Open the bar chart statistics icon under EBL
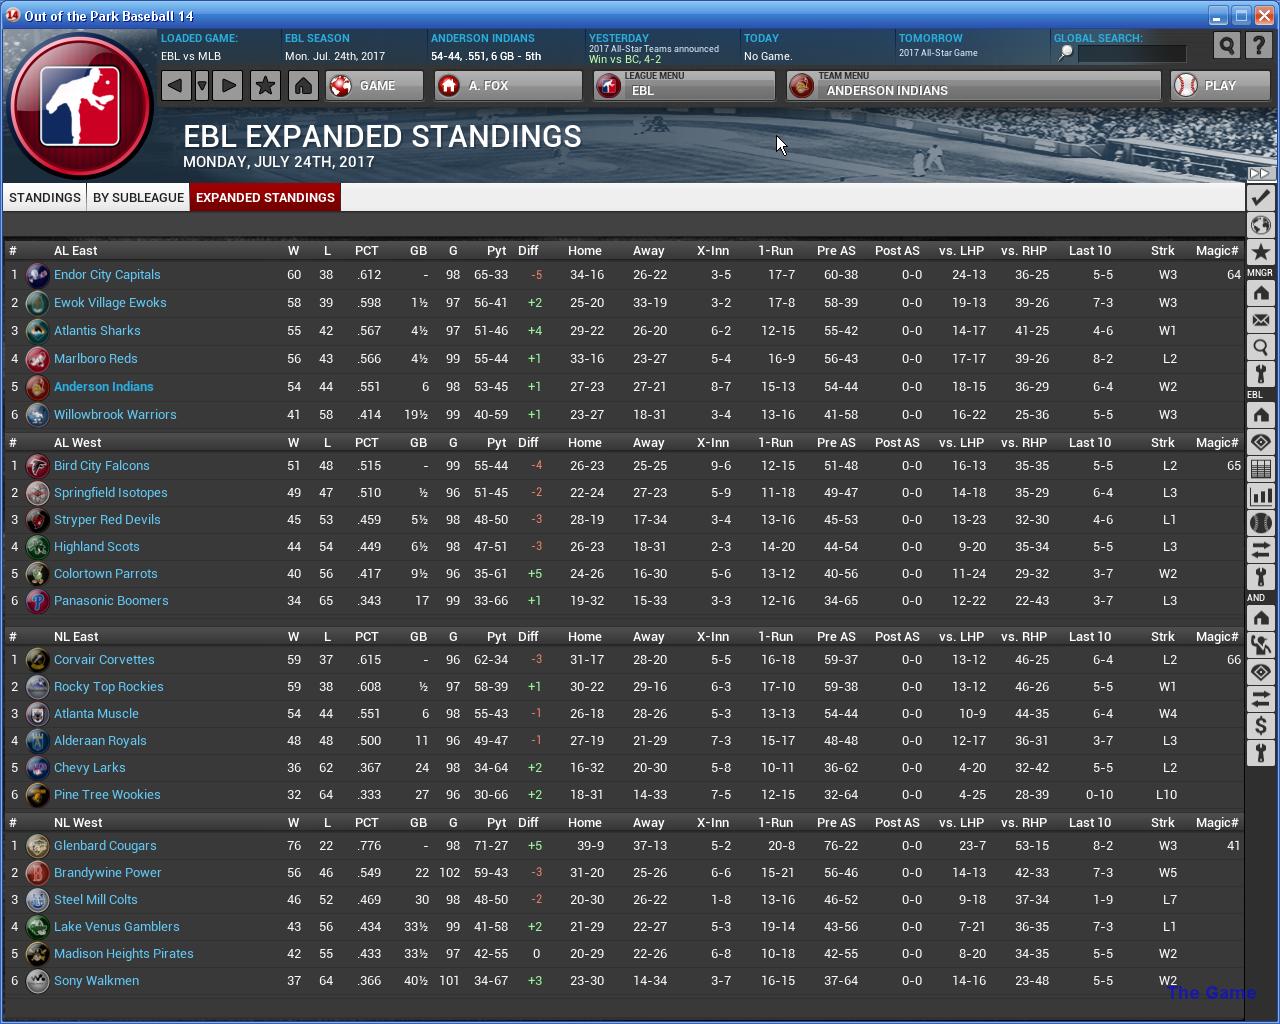This screenshot has height=1024, width=1280. pos(1260,496)
